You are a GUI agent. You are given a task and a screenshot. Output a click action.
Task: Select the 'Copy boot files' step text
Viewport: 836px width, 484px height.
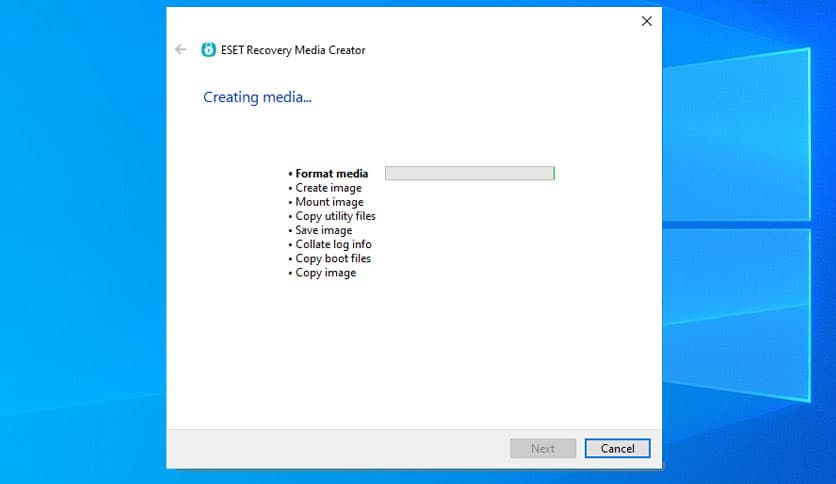pos(333,259)
